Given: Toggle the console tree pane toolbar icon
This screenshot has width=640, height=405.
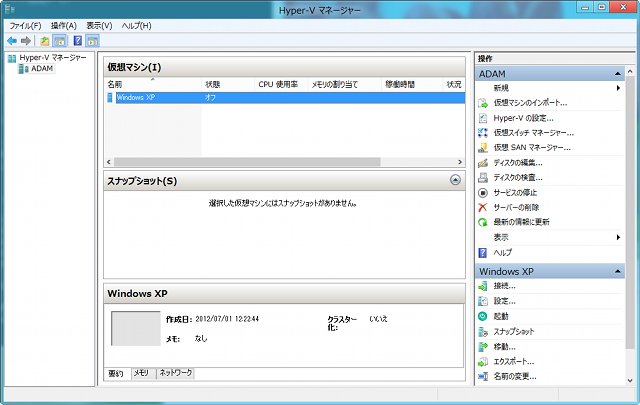Looking at the screenshot, I should pos(60,41).
